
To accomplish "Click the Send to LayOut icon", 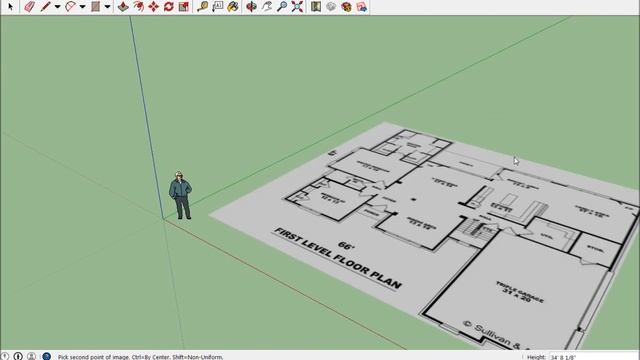I will (362, 7).
